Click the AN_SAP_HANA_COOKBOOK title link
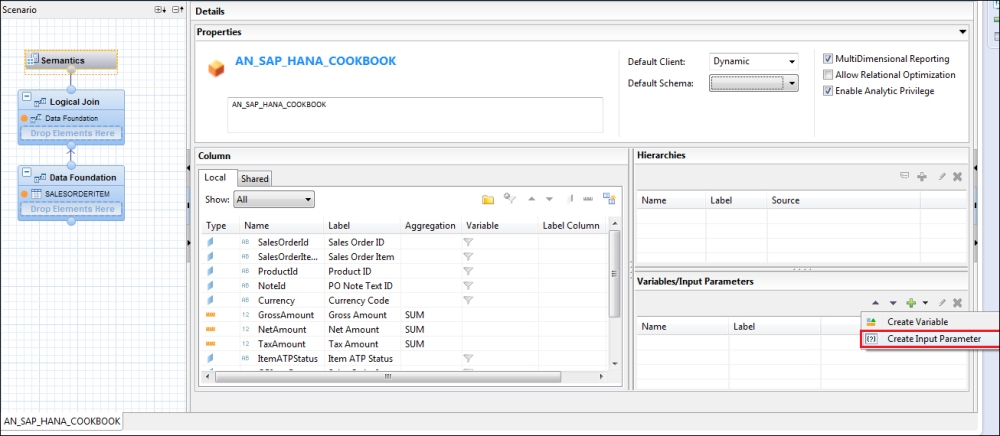 click(315, 61)
